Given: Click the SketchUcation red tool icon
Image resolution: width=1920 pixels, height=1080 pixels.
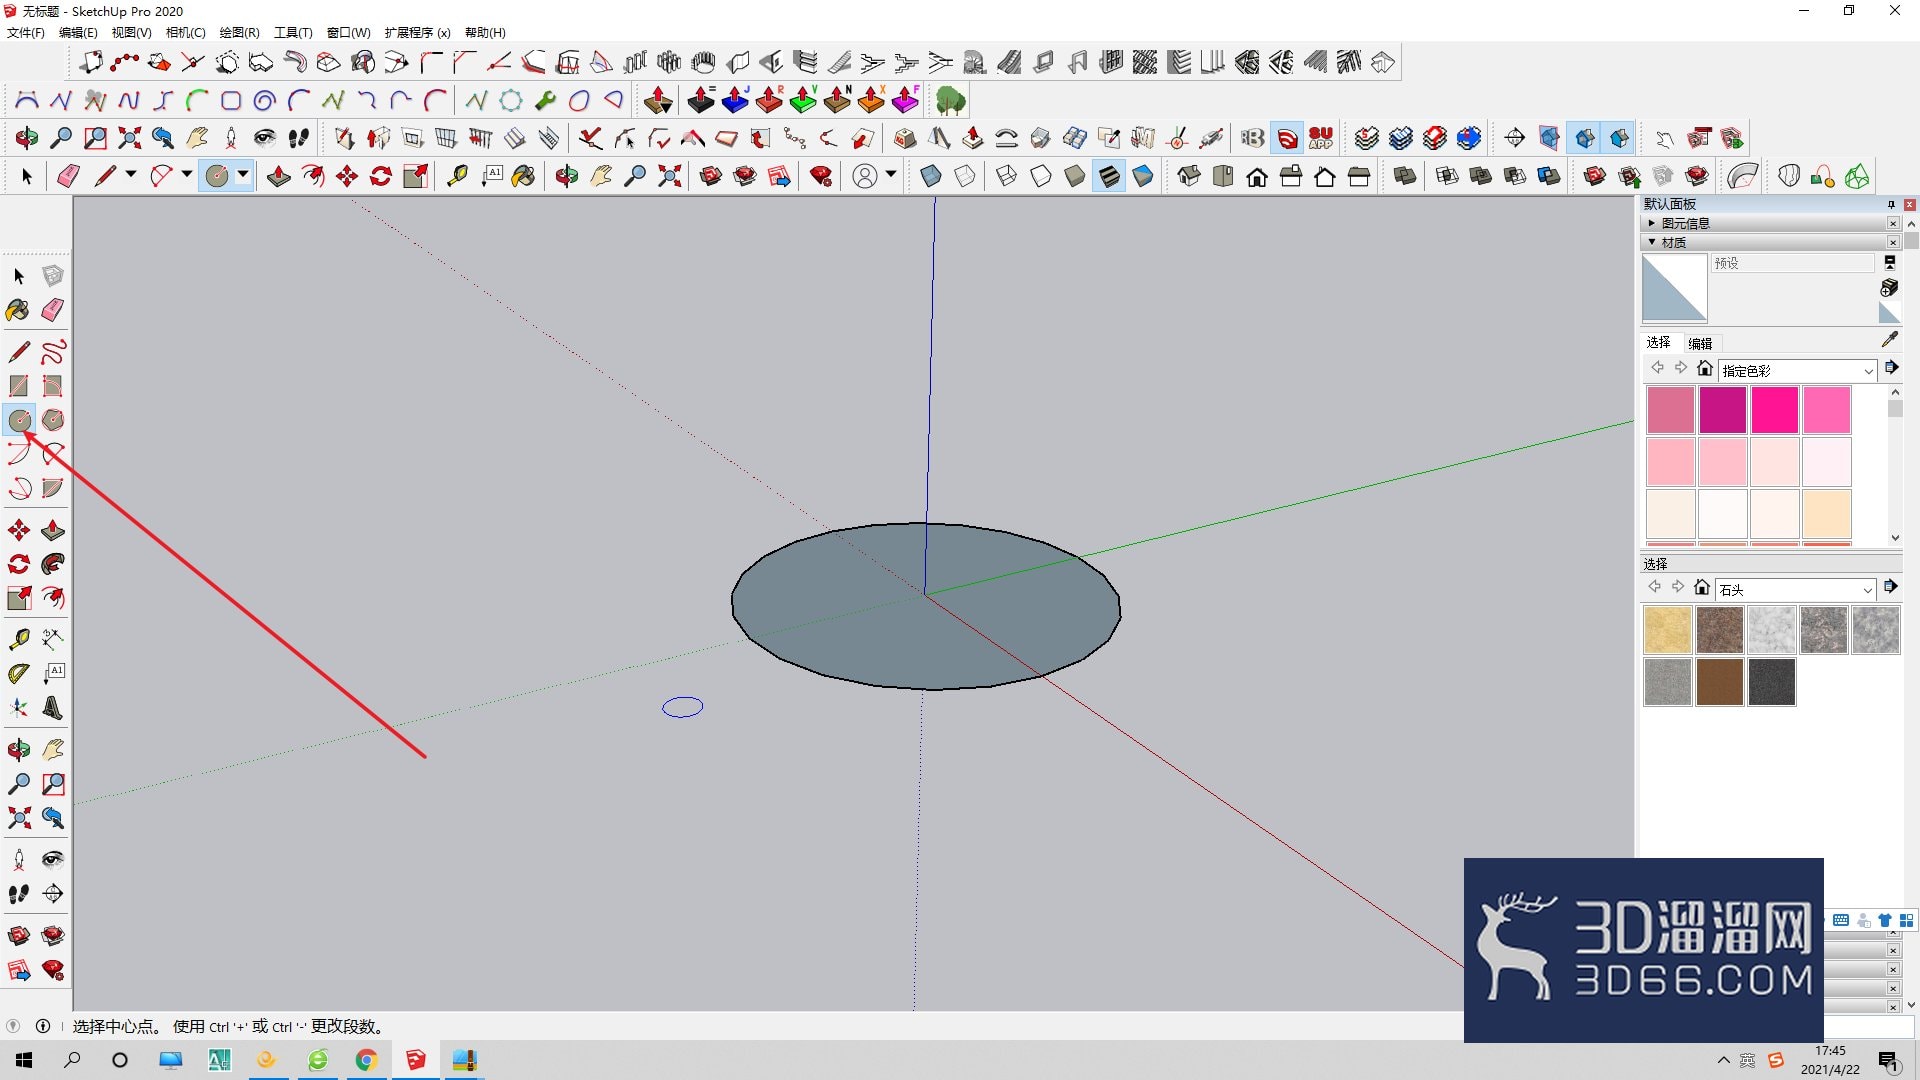Looking at the screenshot, I should [1288, 138].
